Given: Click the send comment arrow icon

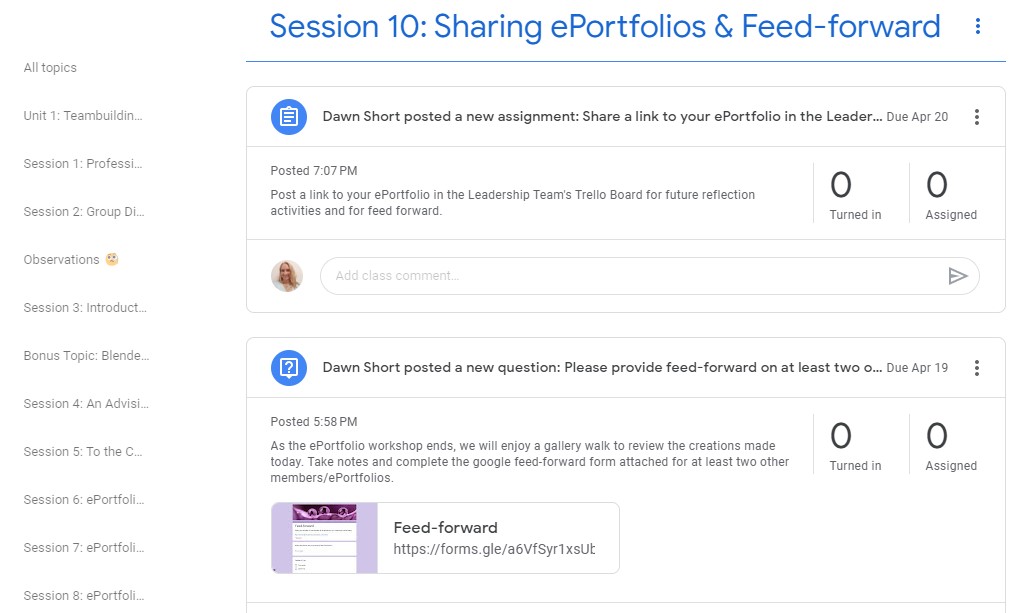Looking at the screenshot, I should (957, 276).
